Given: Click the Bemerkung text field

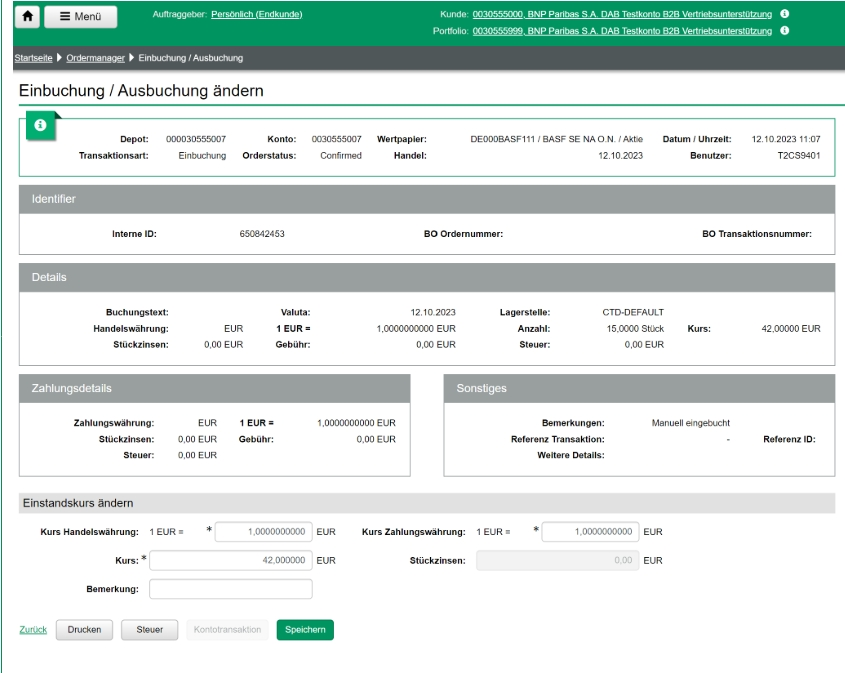Looking at the screenshot, I should coord(231,589).
